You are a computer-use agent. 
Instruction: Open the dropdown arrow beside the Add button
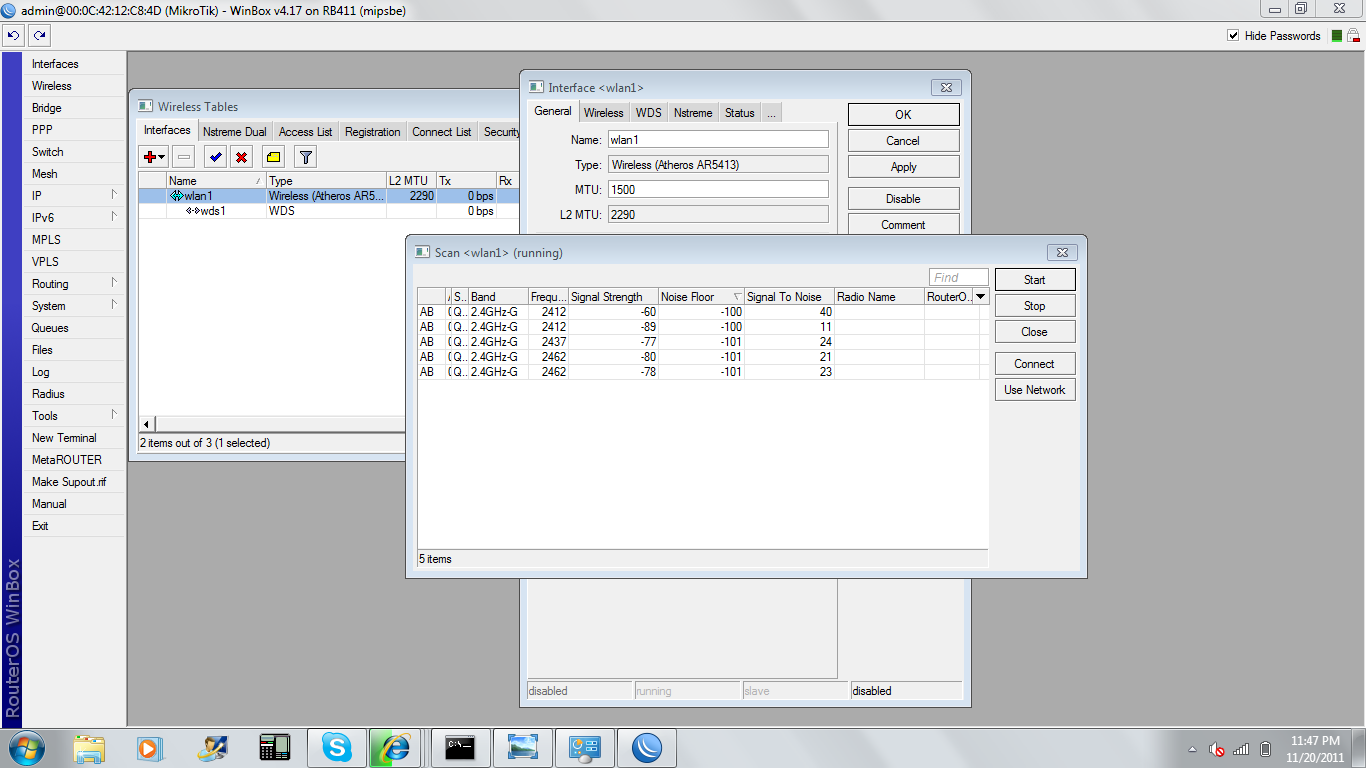click(x=162, y=157)
